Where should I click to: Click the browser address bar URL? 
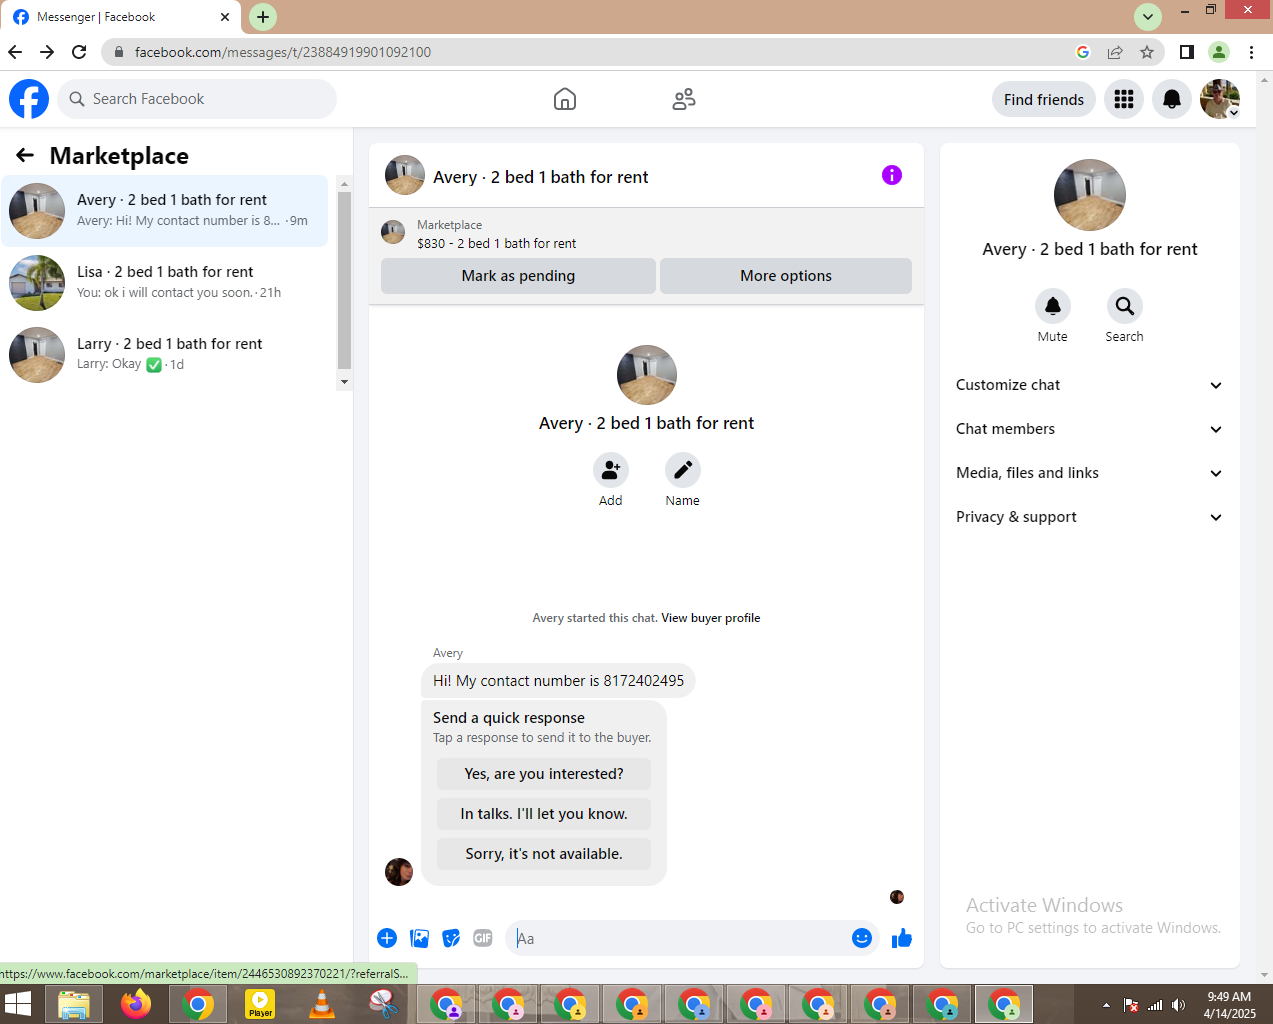[283, 52]
